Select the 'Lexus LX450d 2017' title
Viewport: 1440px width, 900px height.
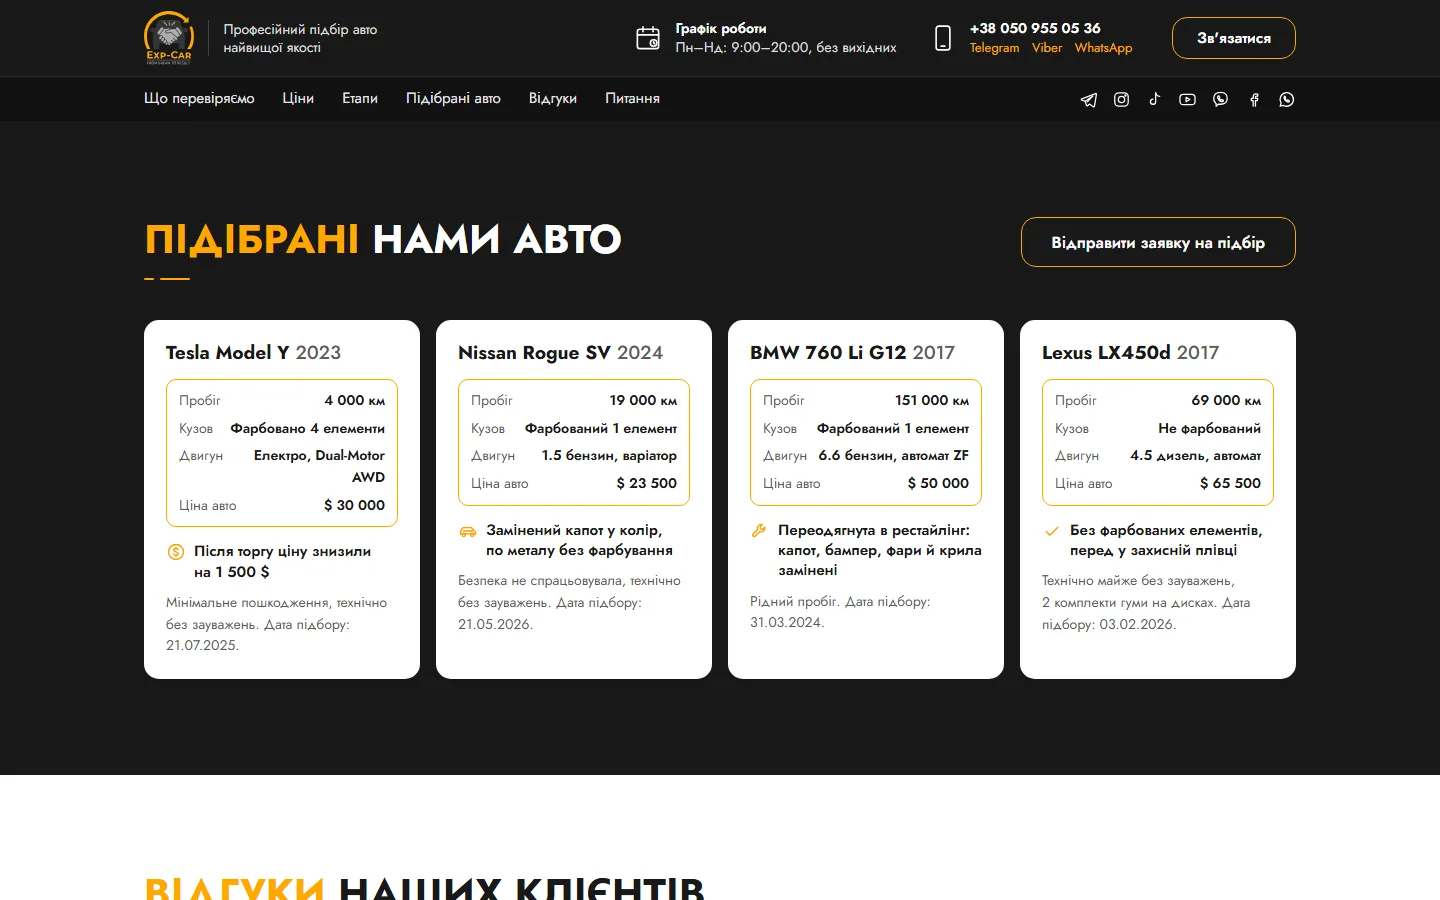pyautogui.click(x=1130, y=352)
